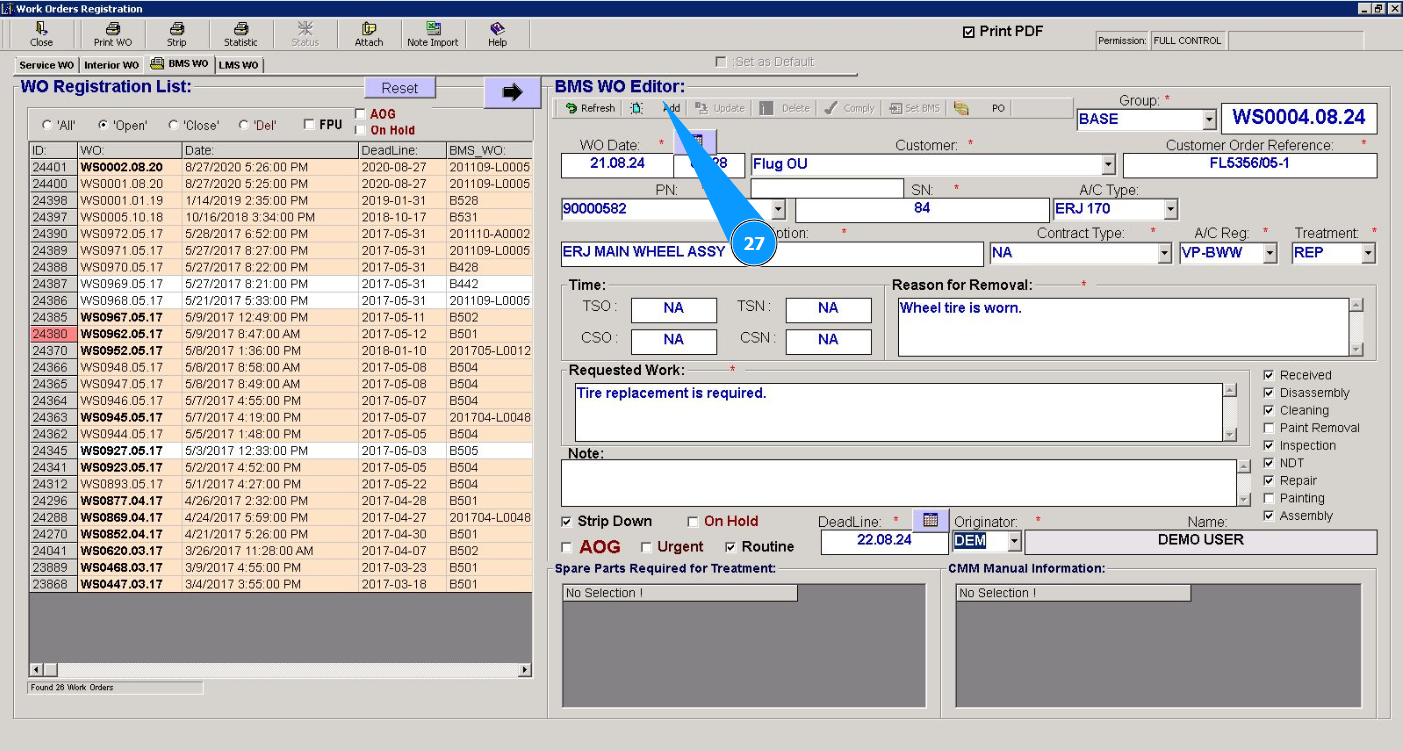
Task: Click the black arrow button beside Reset
Action: pyautogui.click(x=512, y=92)
